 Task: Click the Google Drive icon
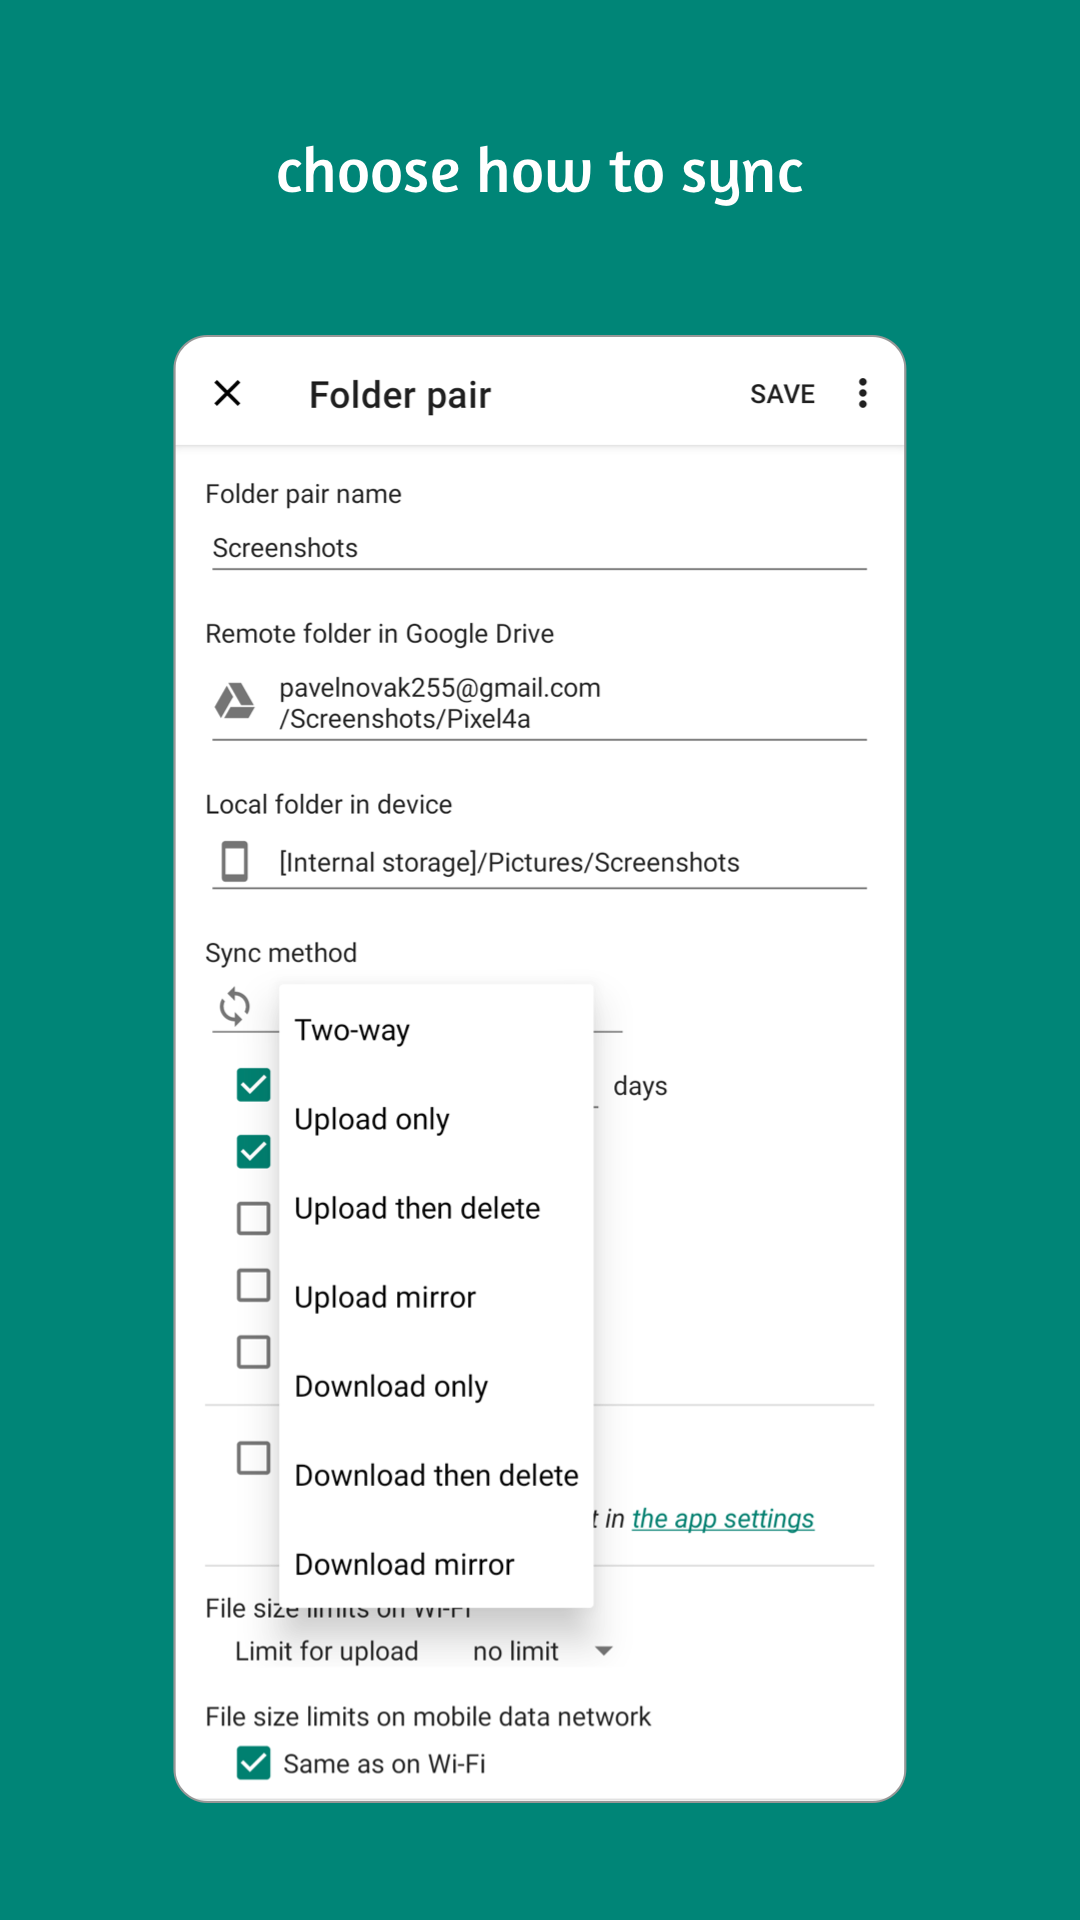pyautogui.click(x=235, y=702)
